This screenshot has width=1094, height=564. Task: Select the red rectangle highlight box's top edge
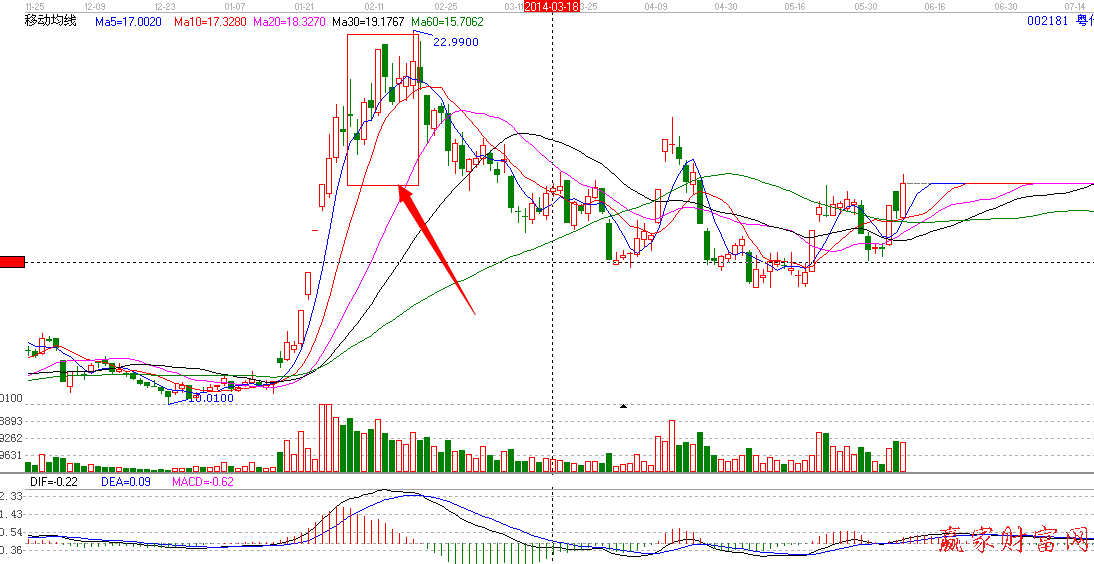[x=381, y=35]
